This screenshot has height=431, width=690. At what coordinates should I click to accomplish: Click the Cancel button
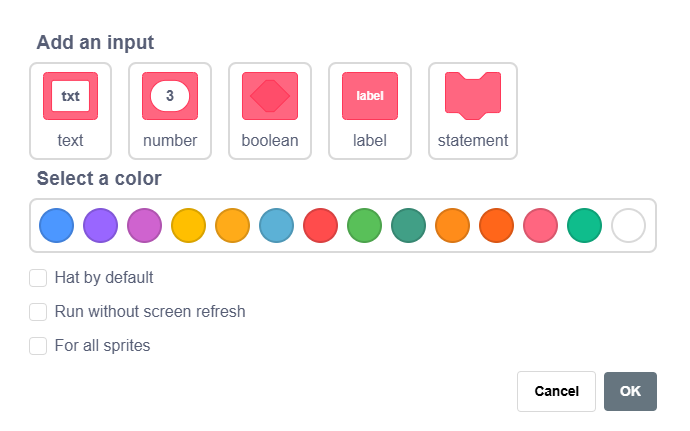(x=556, y=391)
